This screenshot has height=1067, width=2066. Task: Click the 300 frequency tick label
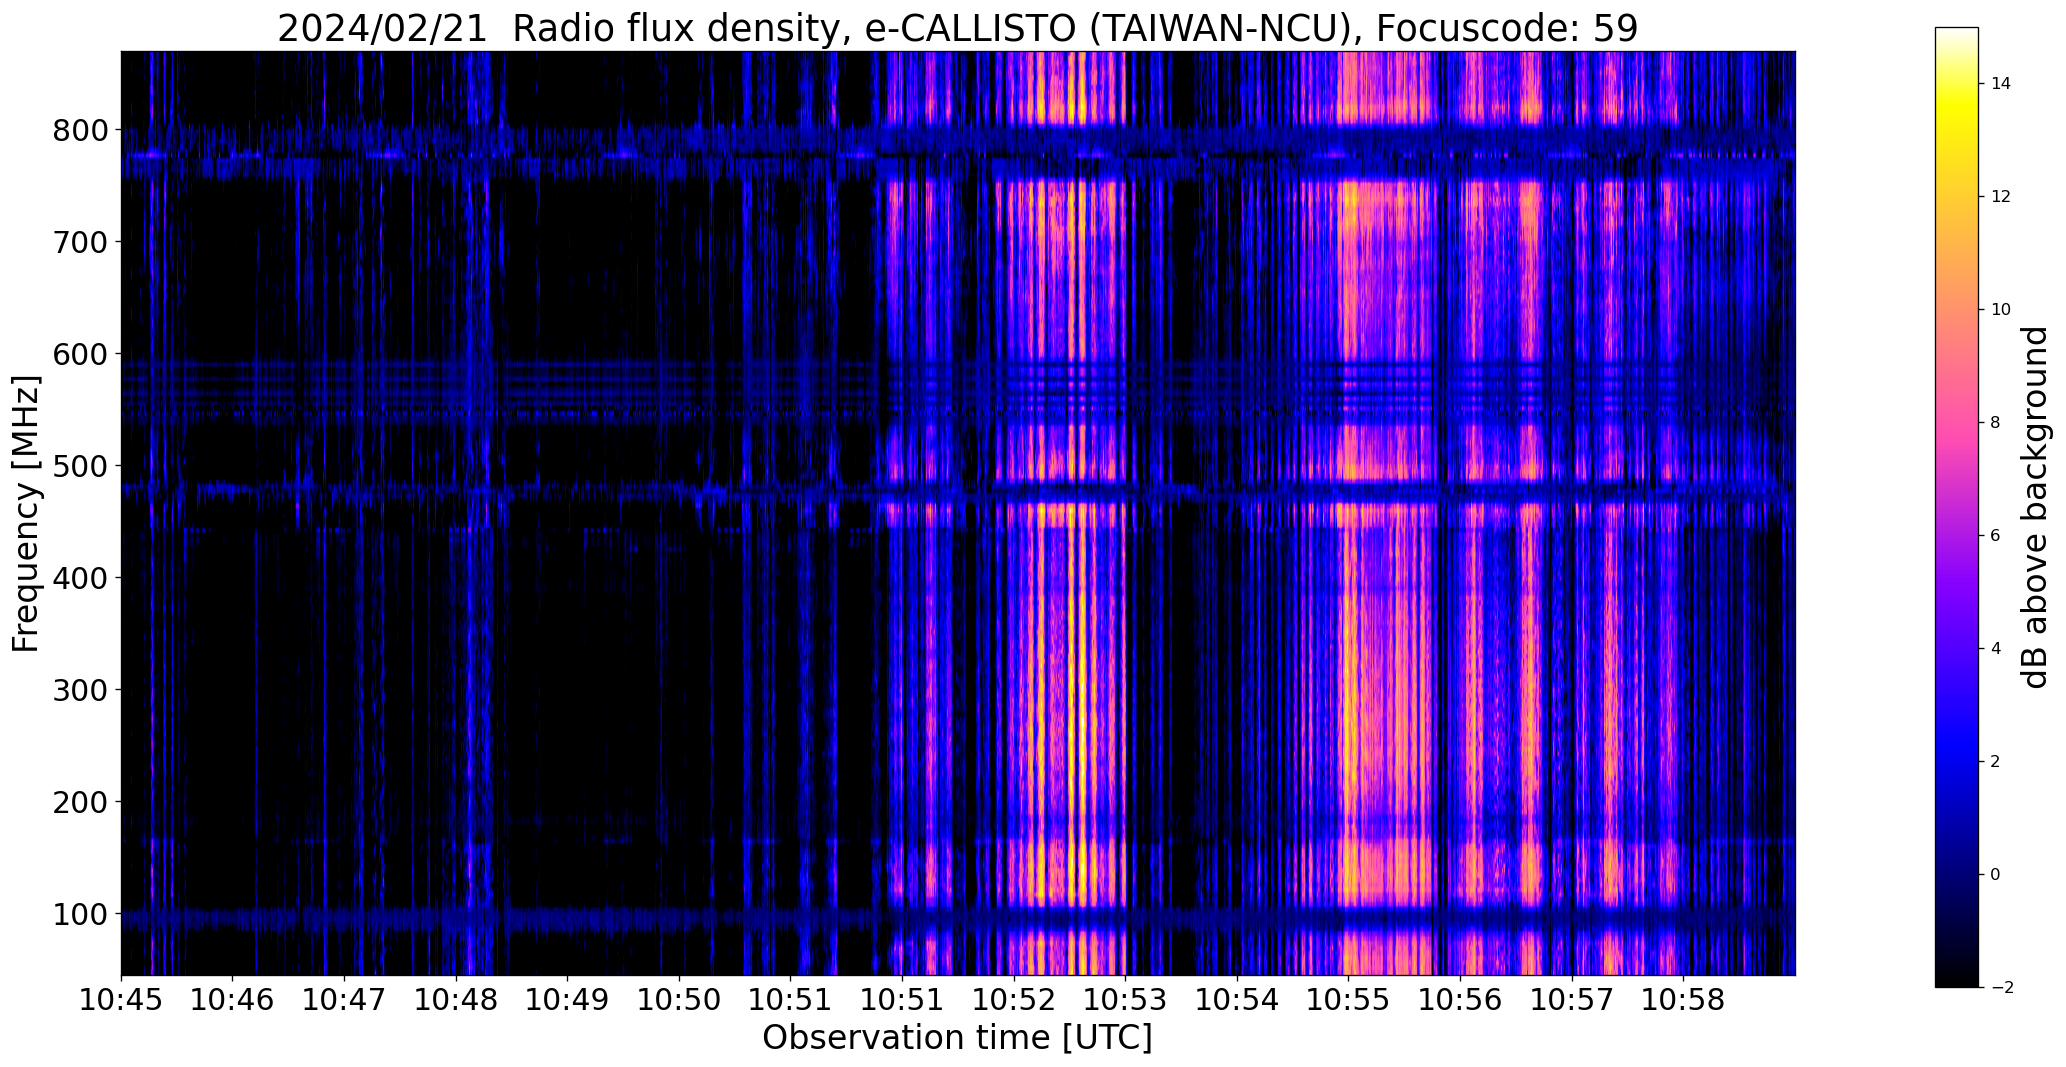click(x=79, y=690)
